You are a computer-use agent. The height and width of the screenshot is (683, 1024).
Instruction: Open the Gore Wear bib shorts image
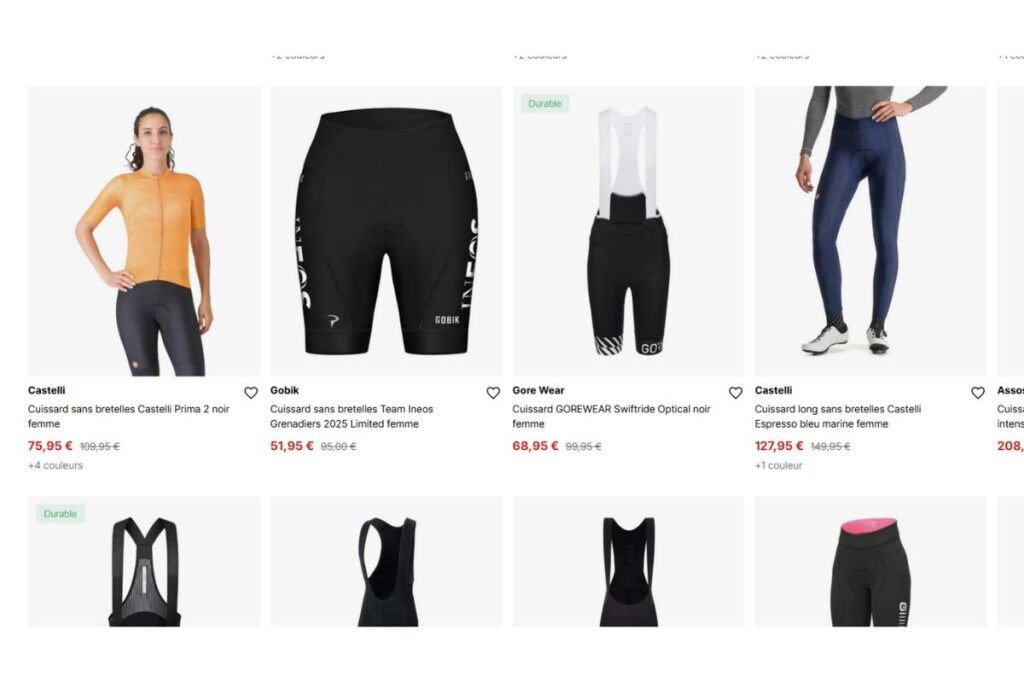point(628,231)
